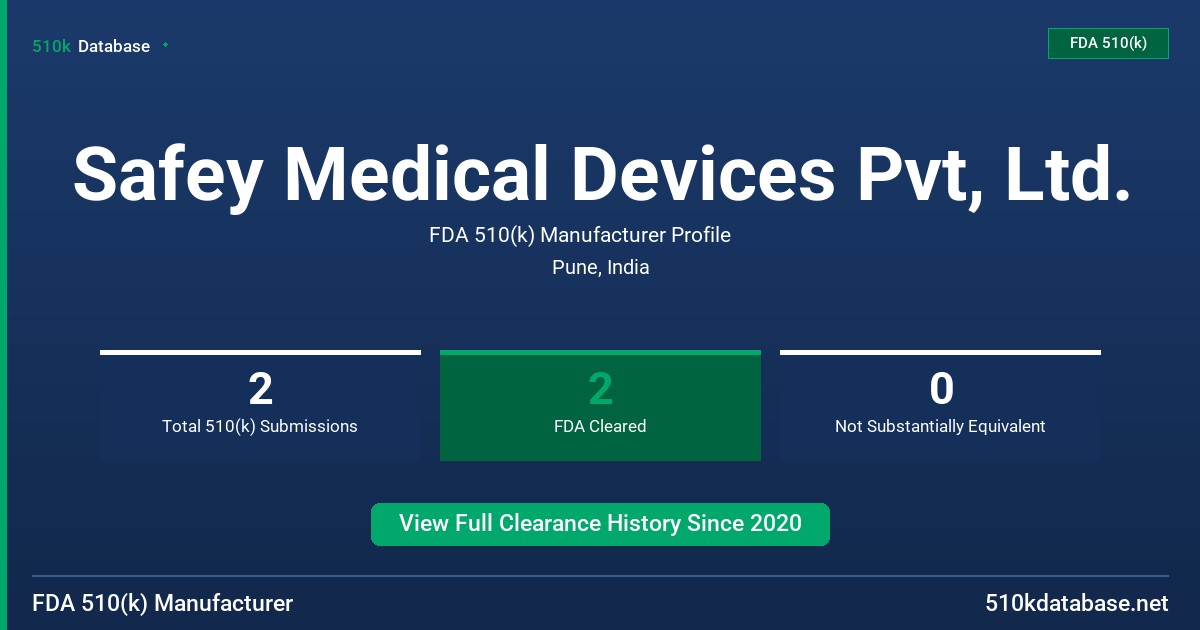Open the FDA Cleared stat card
This screenshot has width=1200, height=630.
click(x=600, y=405)
